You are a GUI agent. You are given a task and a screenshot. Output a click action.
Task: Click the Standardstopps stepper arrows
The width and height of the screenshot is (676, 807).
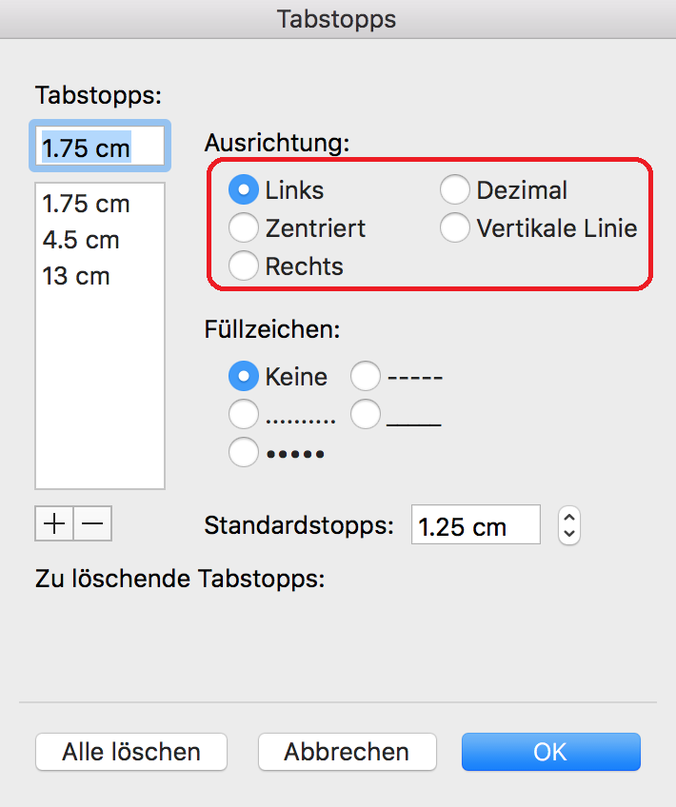click(569, 525)
